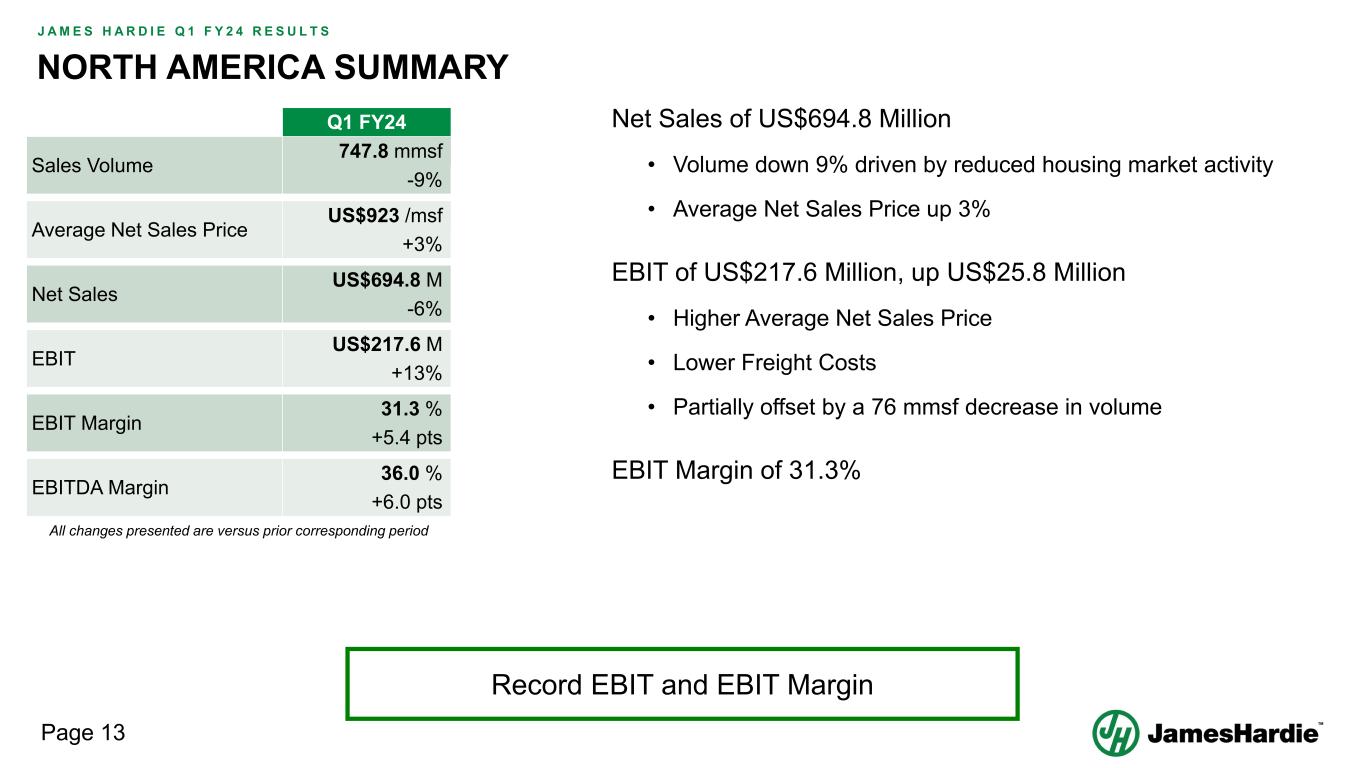This screenshot has width=1365, height=768.
Task: Click the EBITDA Margin row label
Action: coord(100,488)
